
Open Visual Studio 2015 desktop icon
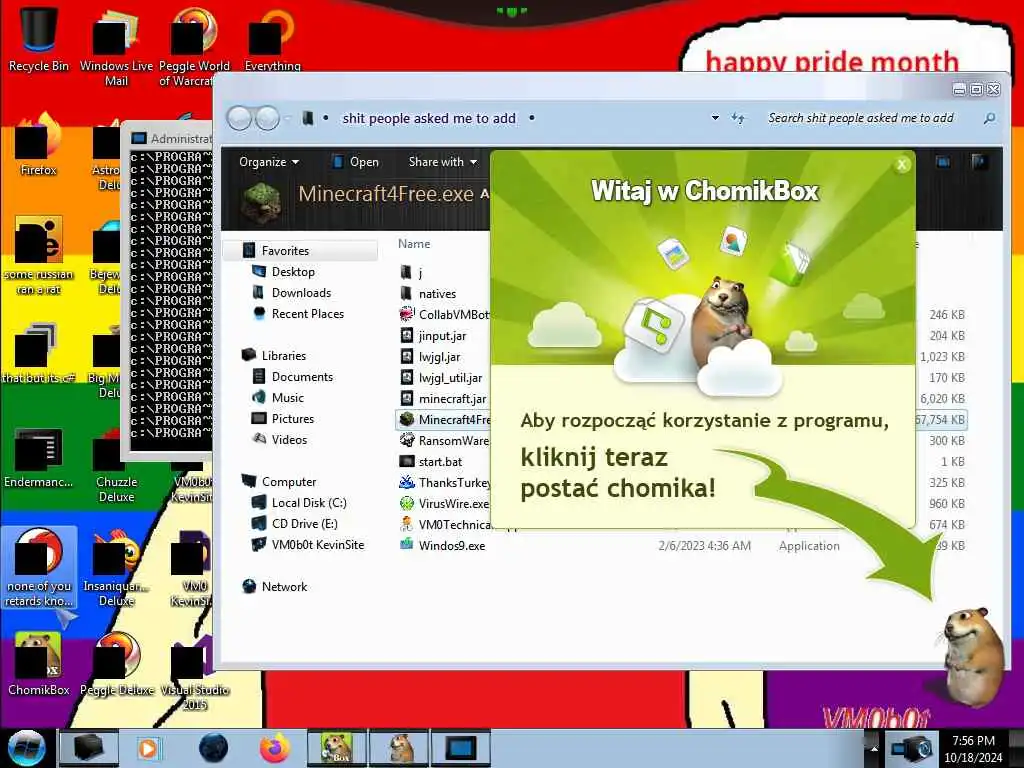(x=195, y=673)
